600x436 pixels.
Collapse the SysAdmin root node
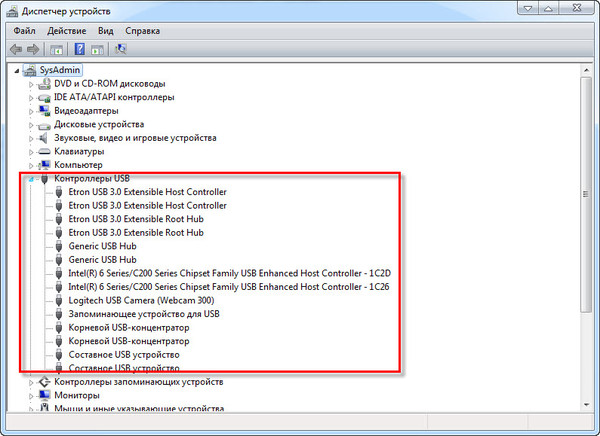pos(17,70)
